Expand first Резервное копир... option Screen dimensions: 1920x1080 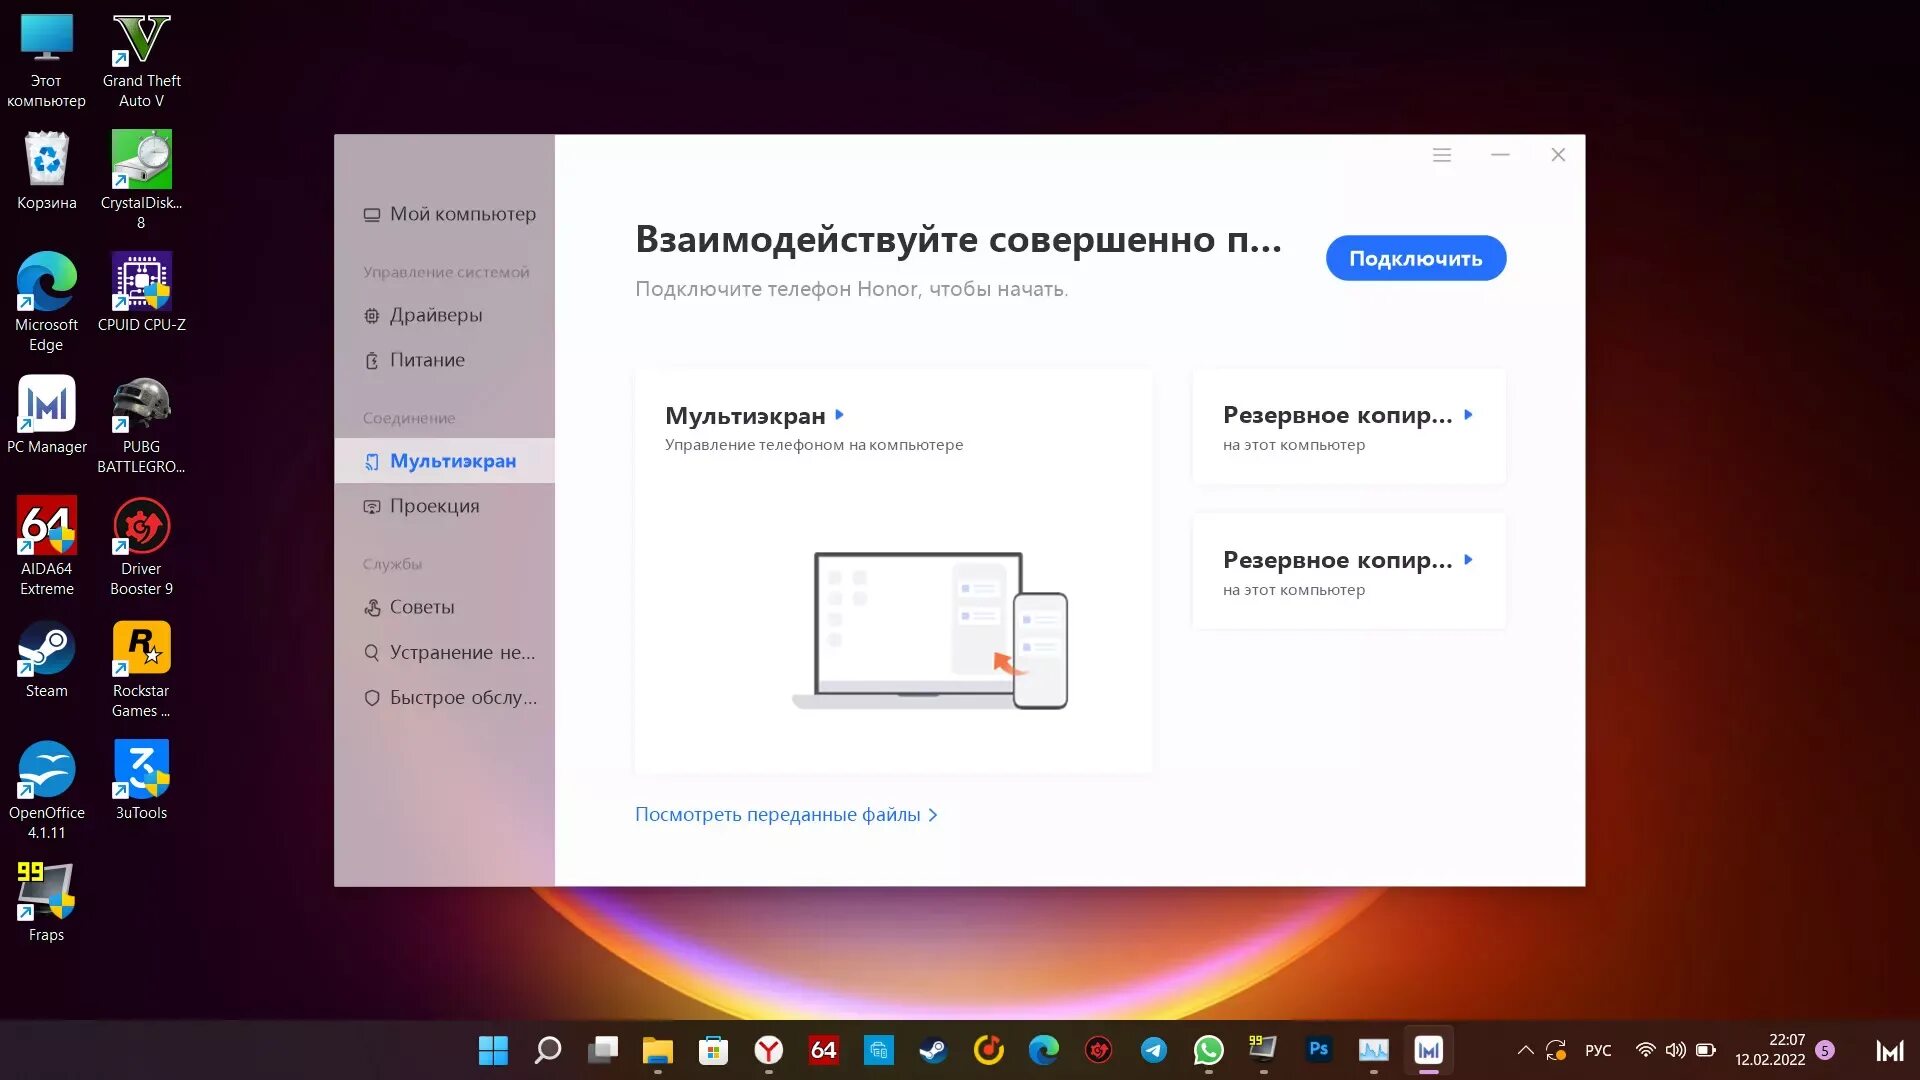[1469, 414]
